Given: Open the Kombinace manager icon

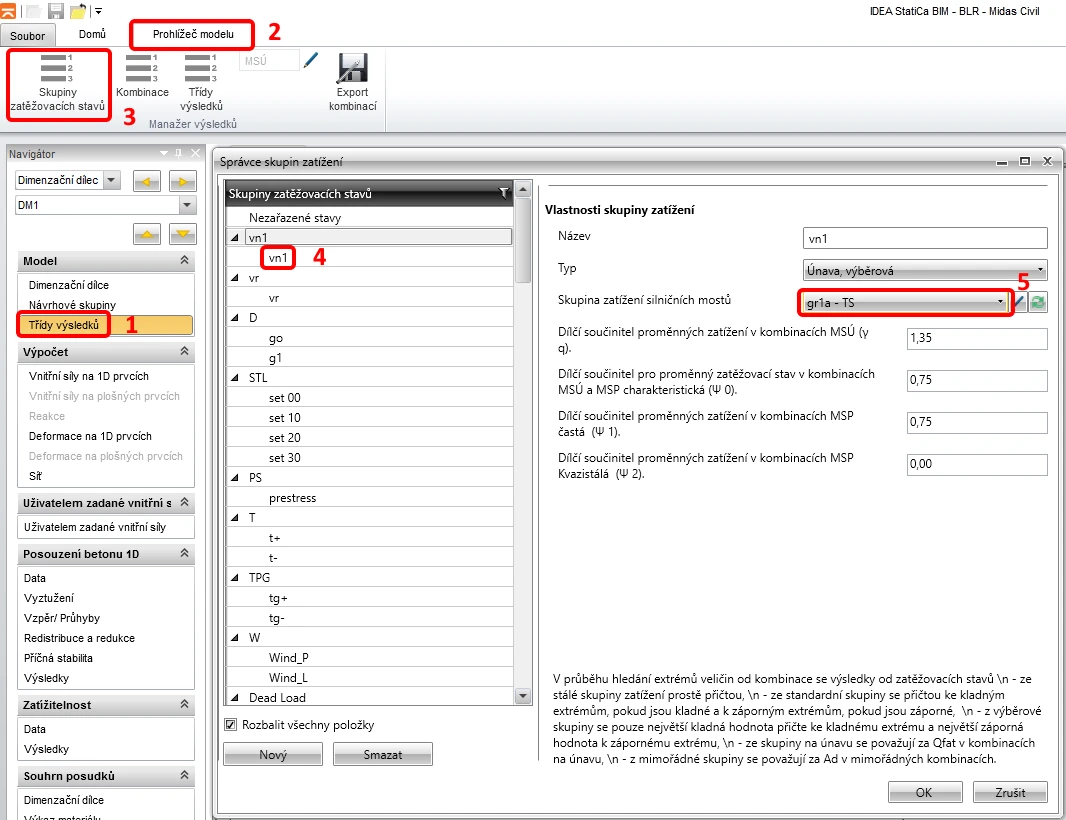Looking at the screenshot, I should (x=142, y=76).
